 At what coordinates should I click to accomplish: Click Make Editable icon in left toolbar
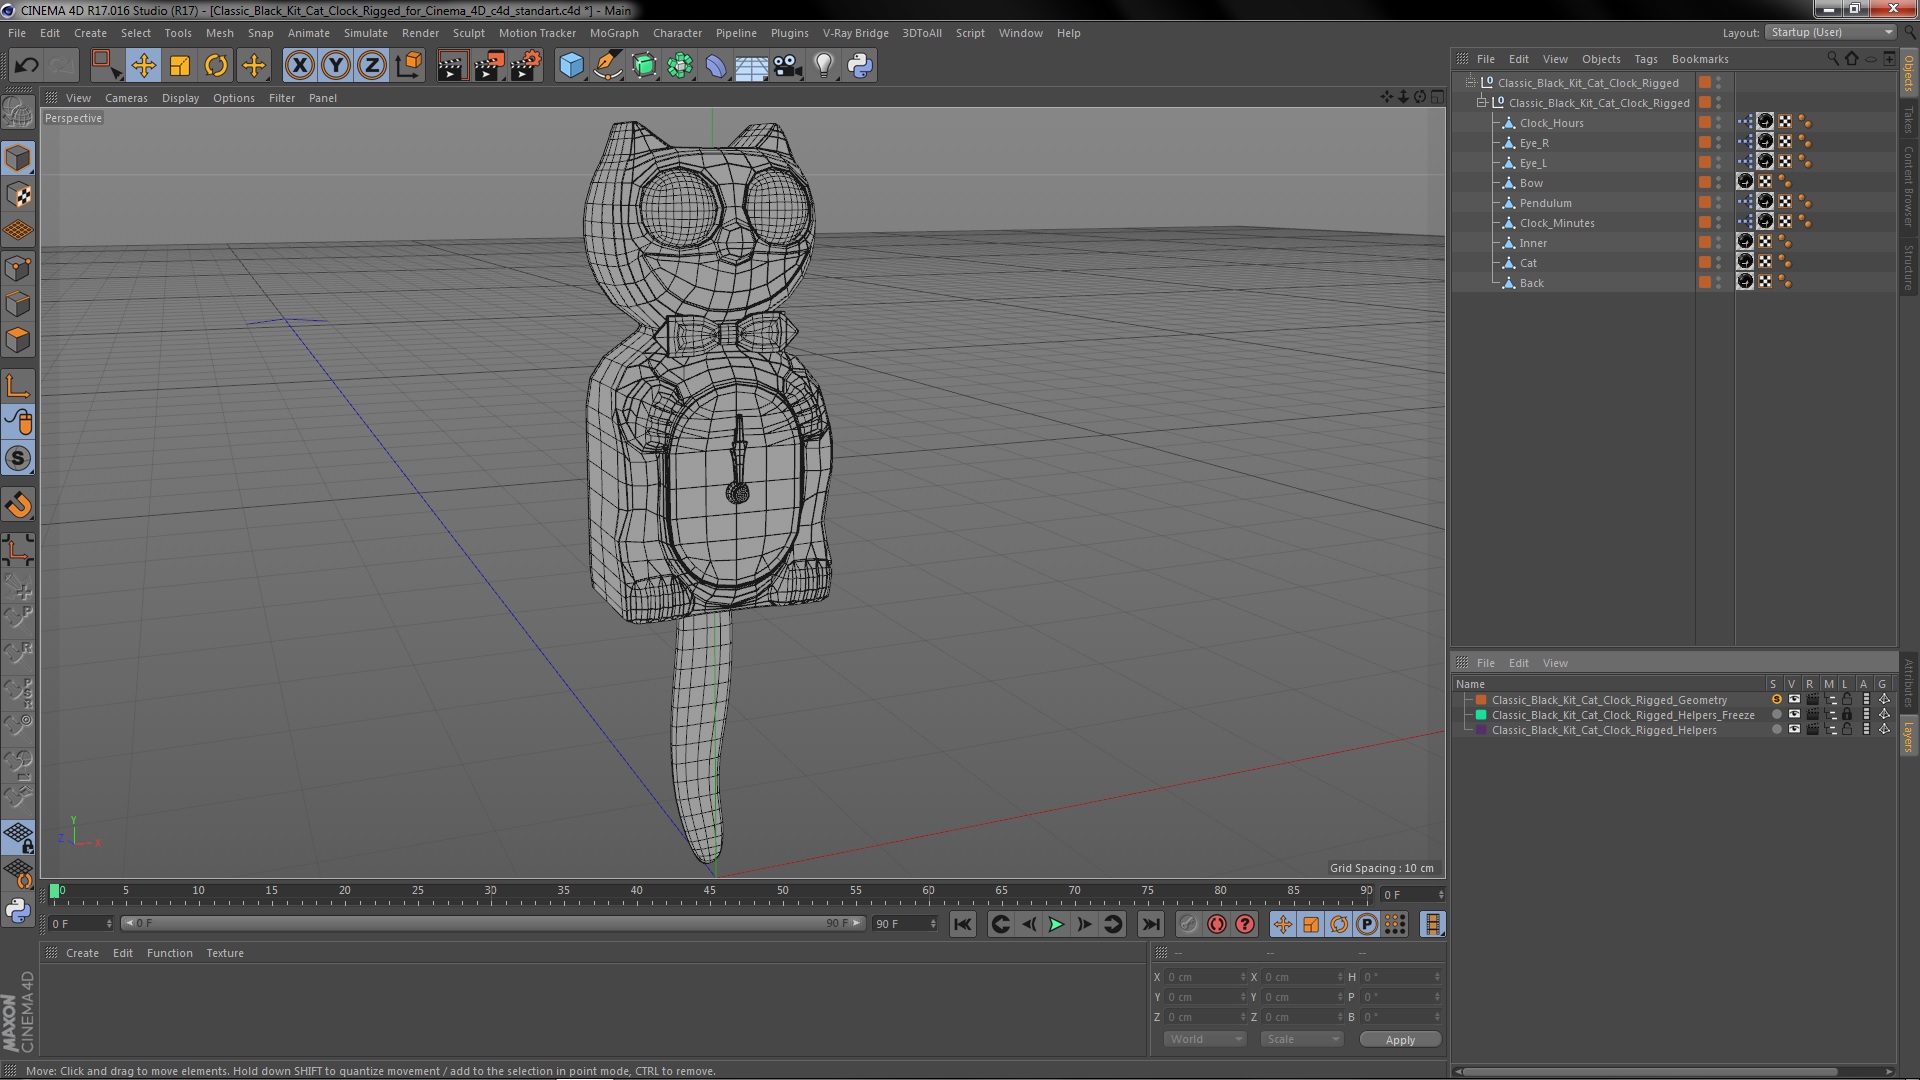tap(18, 113)
